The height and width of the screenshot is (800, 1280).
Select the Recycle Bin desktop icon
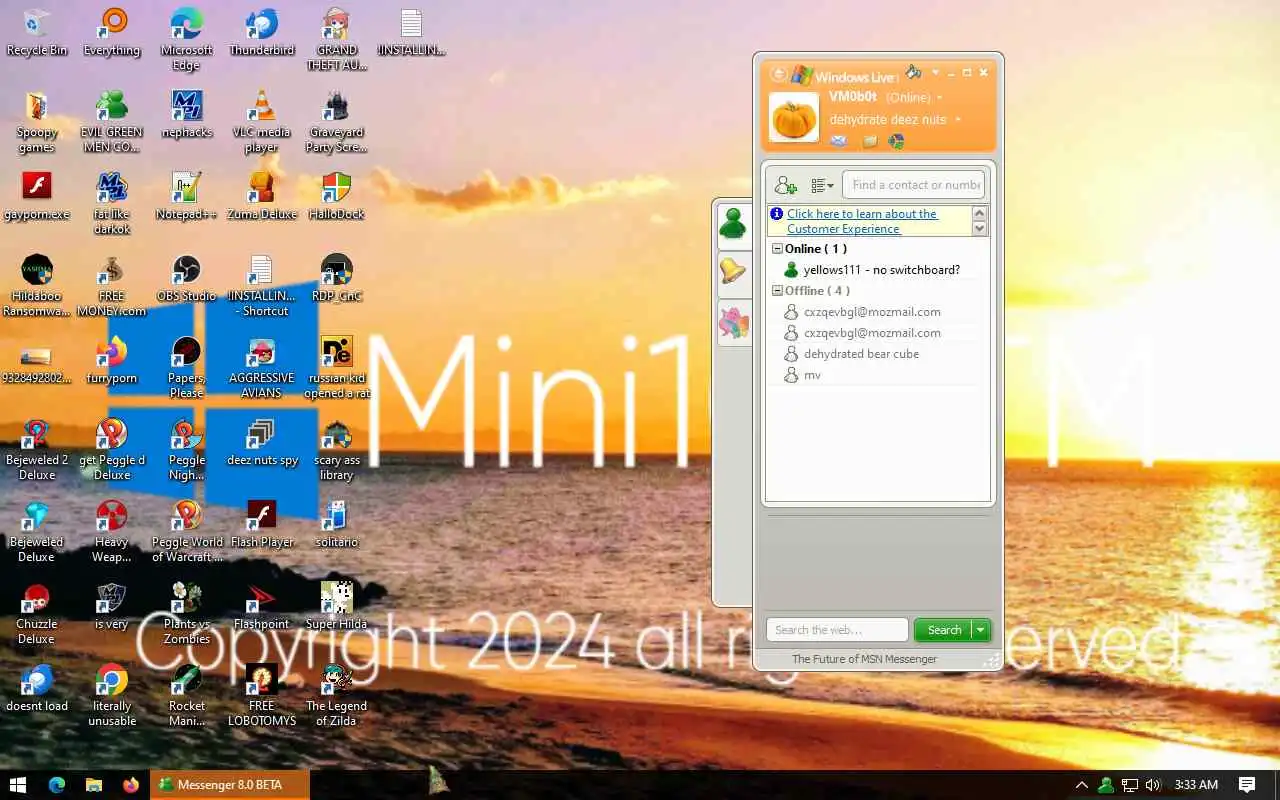[x=37, y=32]
